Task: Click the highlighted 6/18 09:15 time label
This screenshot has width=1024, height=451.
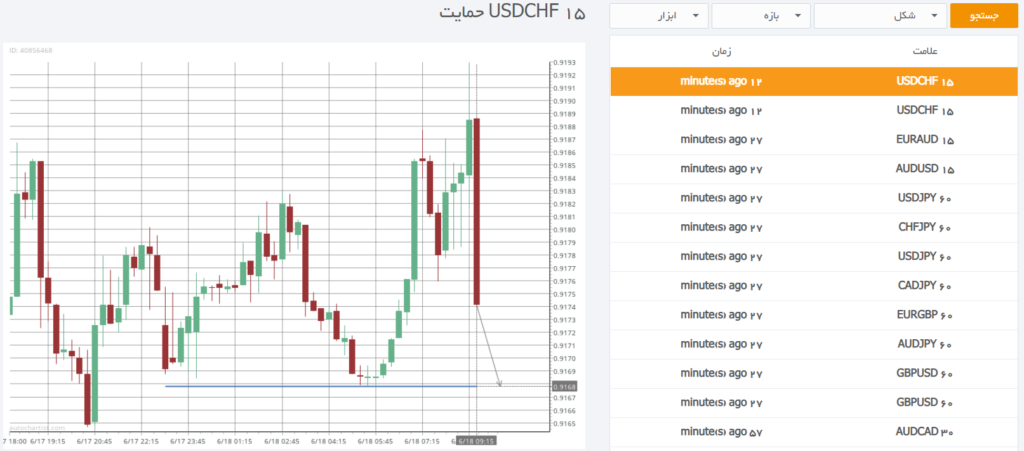Action: coord(476,441)
